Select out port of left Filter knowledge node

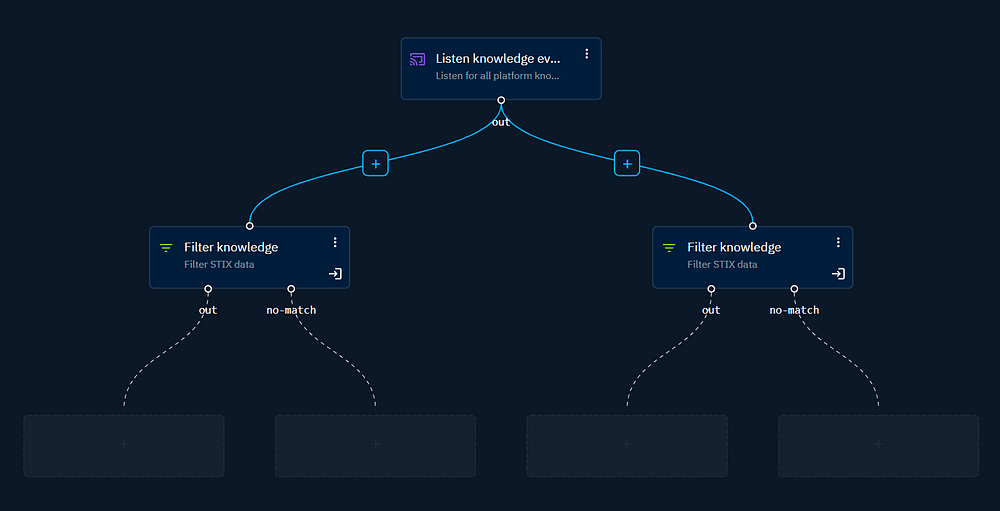tap(208, 289)
